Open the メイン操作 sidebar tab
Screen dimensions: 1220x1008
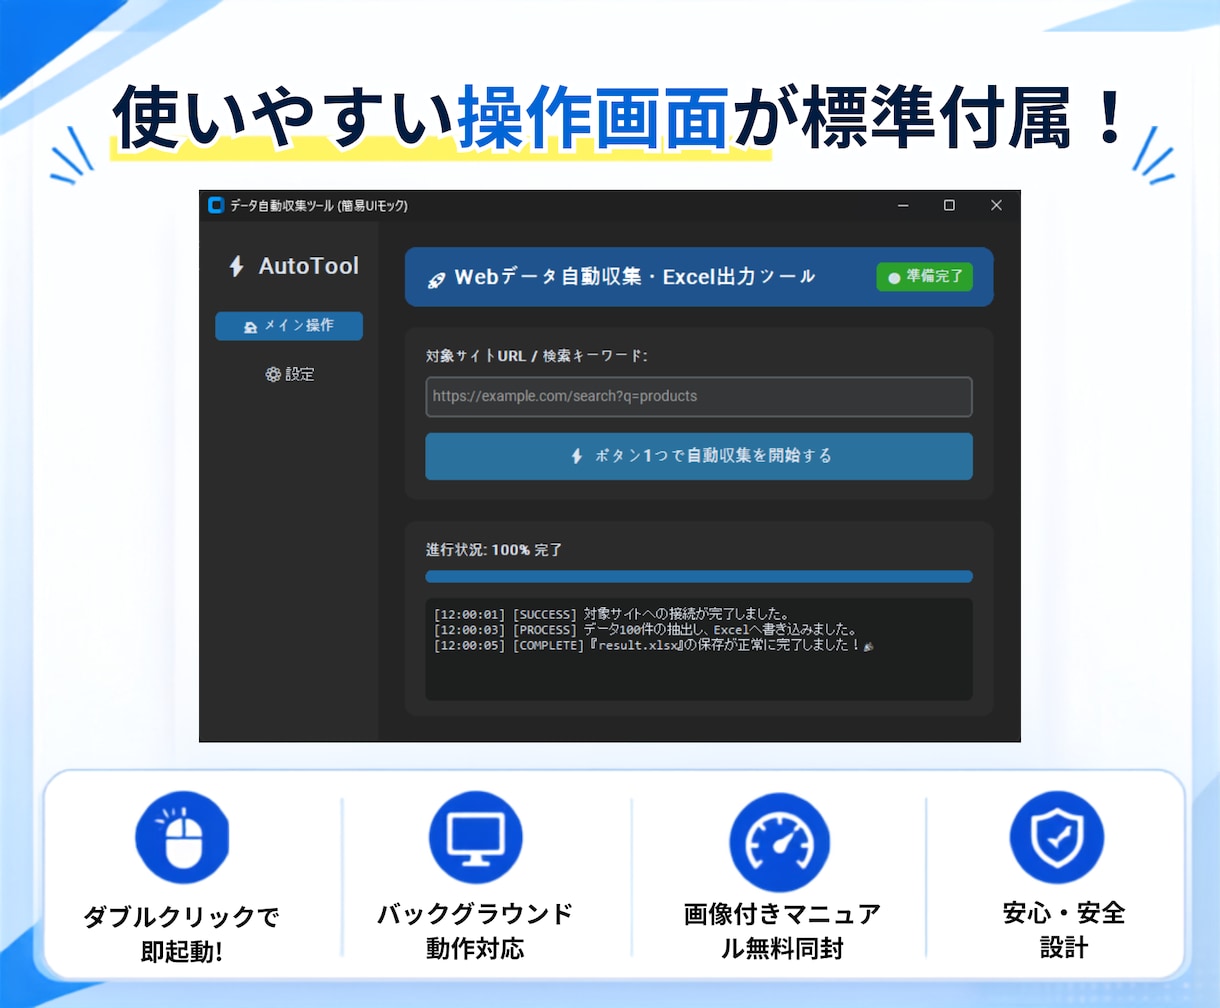(289, 326)
